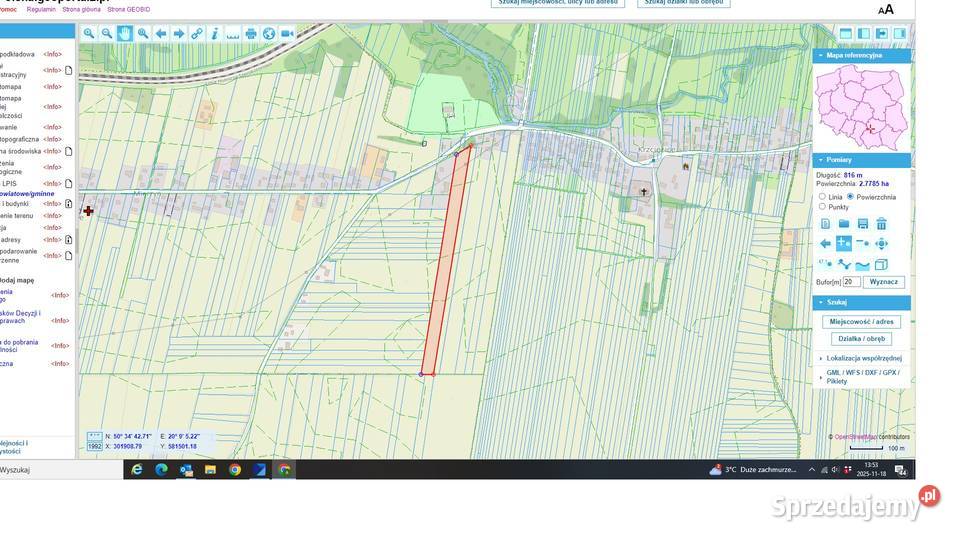Screen dimensions: 960x540
Task: Click the link/share map icon
Action: 197,33
